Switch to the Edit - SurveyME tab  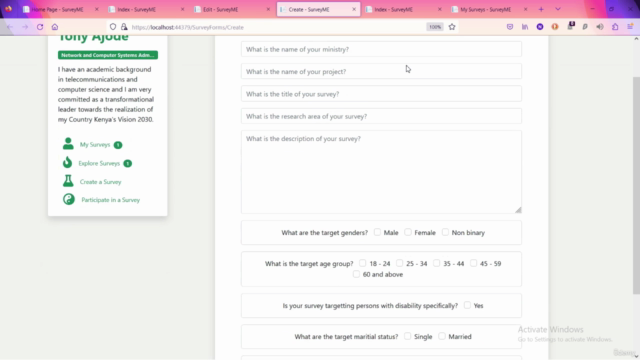click(x=231, y=9)
